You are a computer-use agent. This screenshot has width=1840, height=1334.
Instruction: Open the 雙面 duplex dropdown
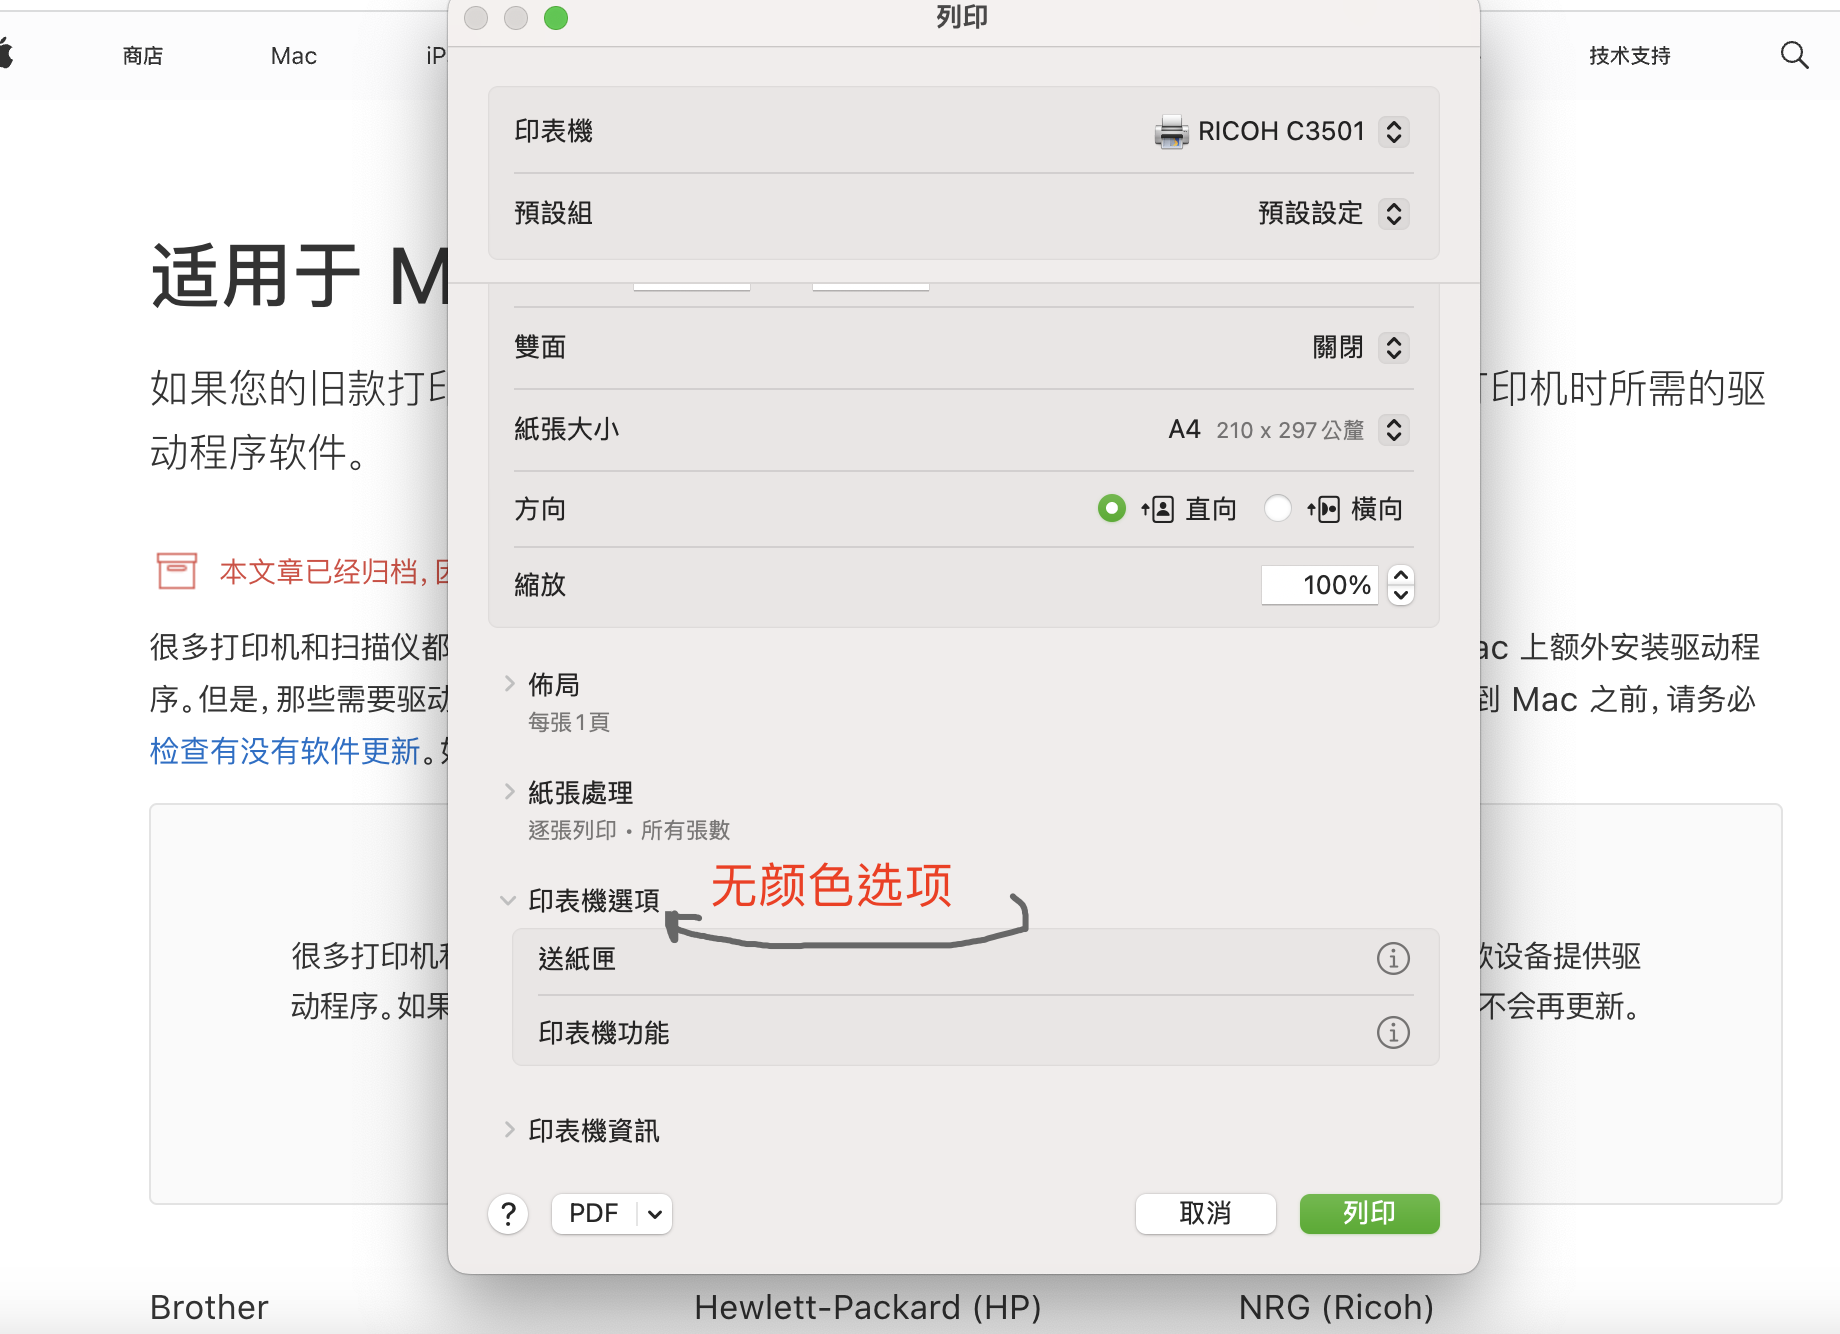click(1394, 348)
